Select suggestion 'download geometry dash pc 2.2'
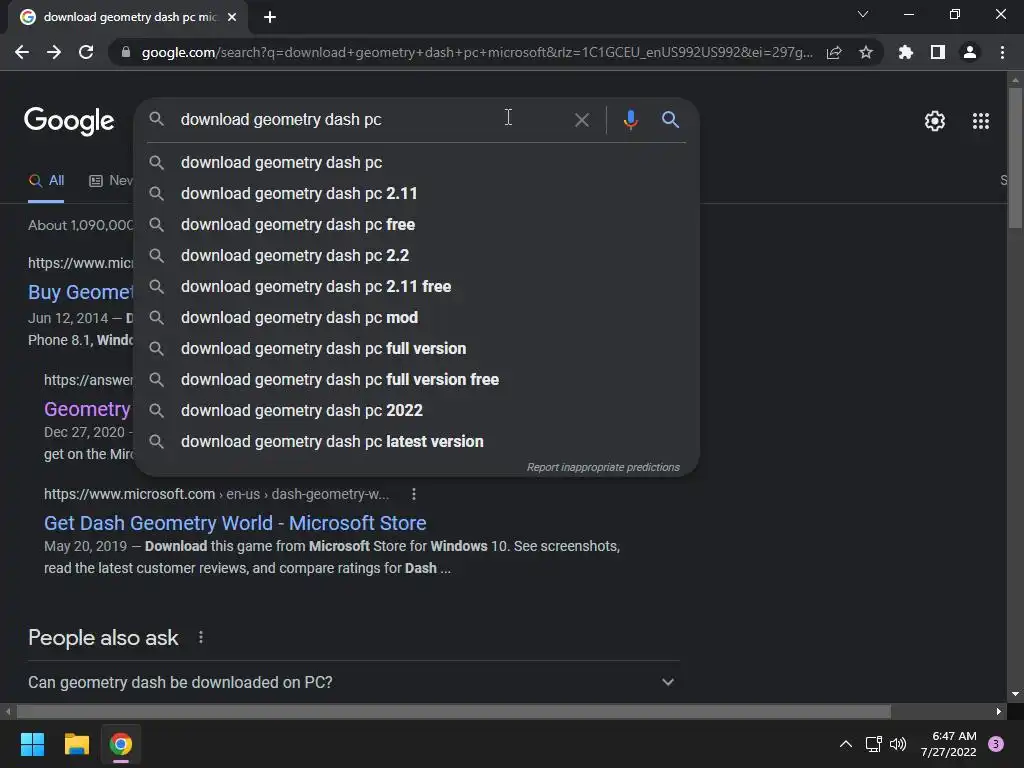 point(417,255)
